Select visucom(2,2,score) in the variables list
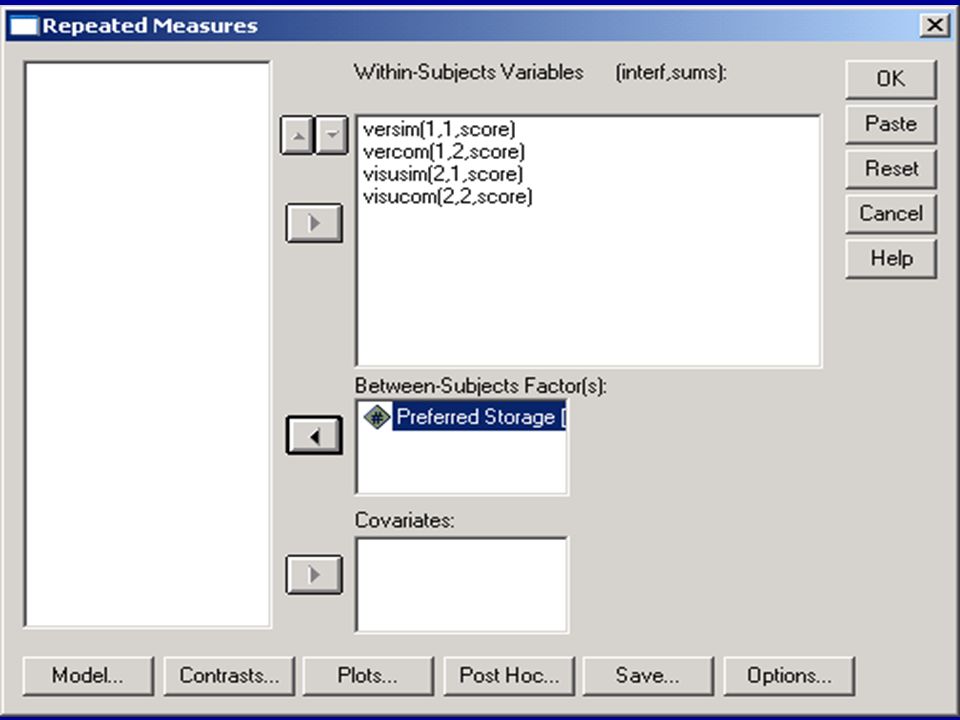Image resolution: width=960 pixels, height=720 pixels. tap(448, 197)
